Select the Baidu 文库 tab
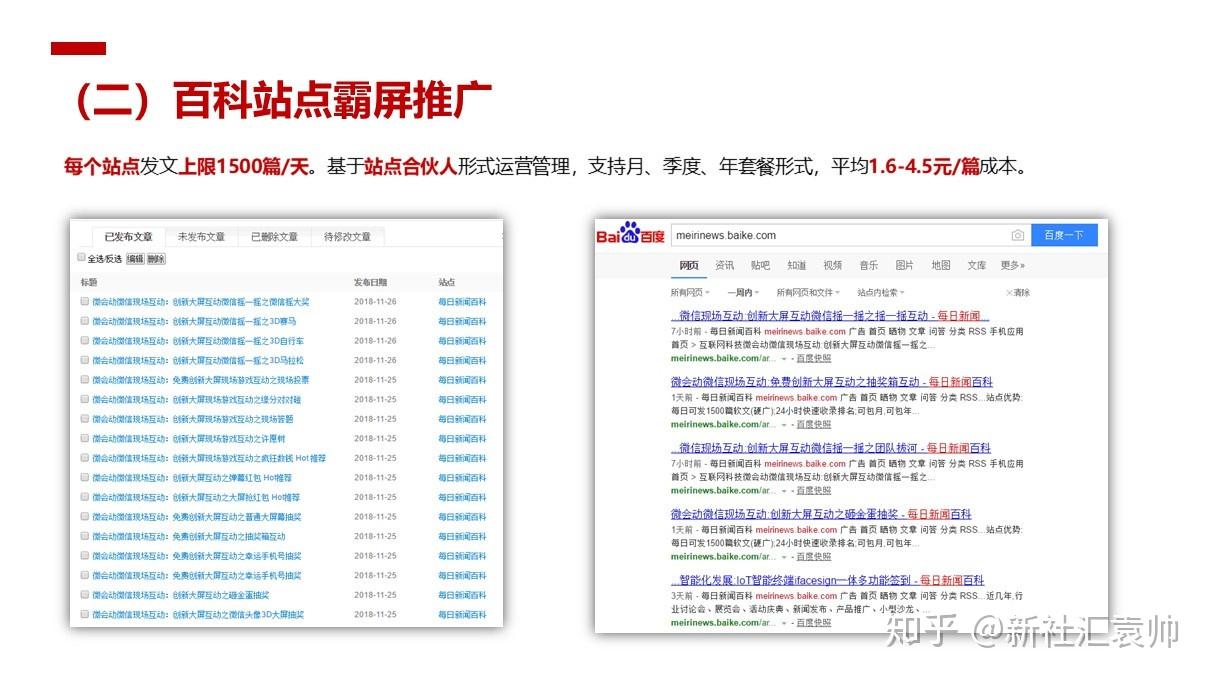1210x680 pixels. (976, 265)
